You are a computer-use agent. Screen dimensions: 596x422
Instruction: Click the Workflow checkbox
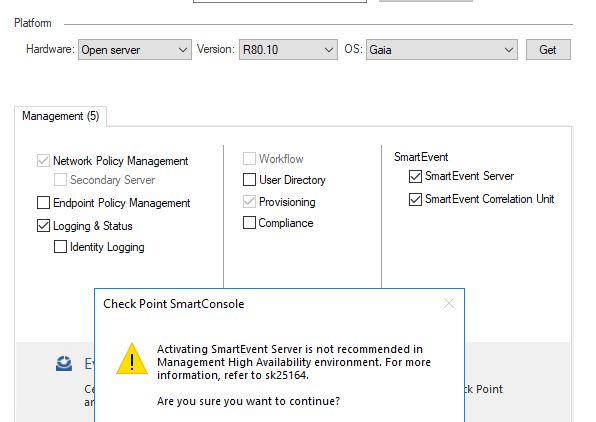click(249, 159)
